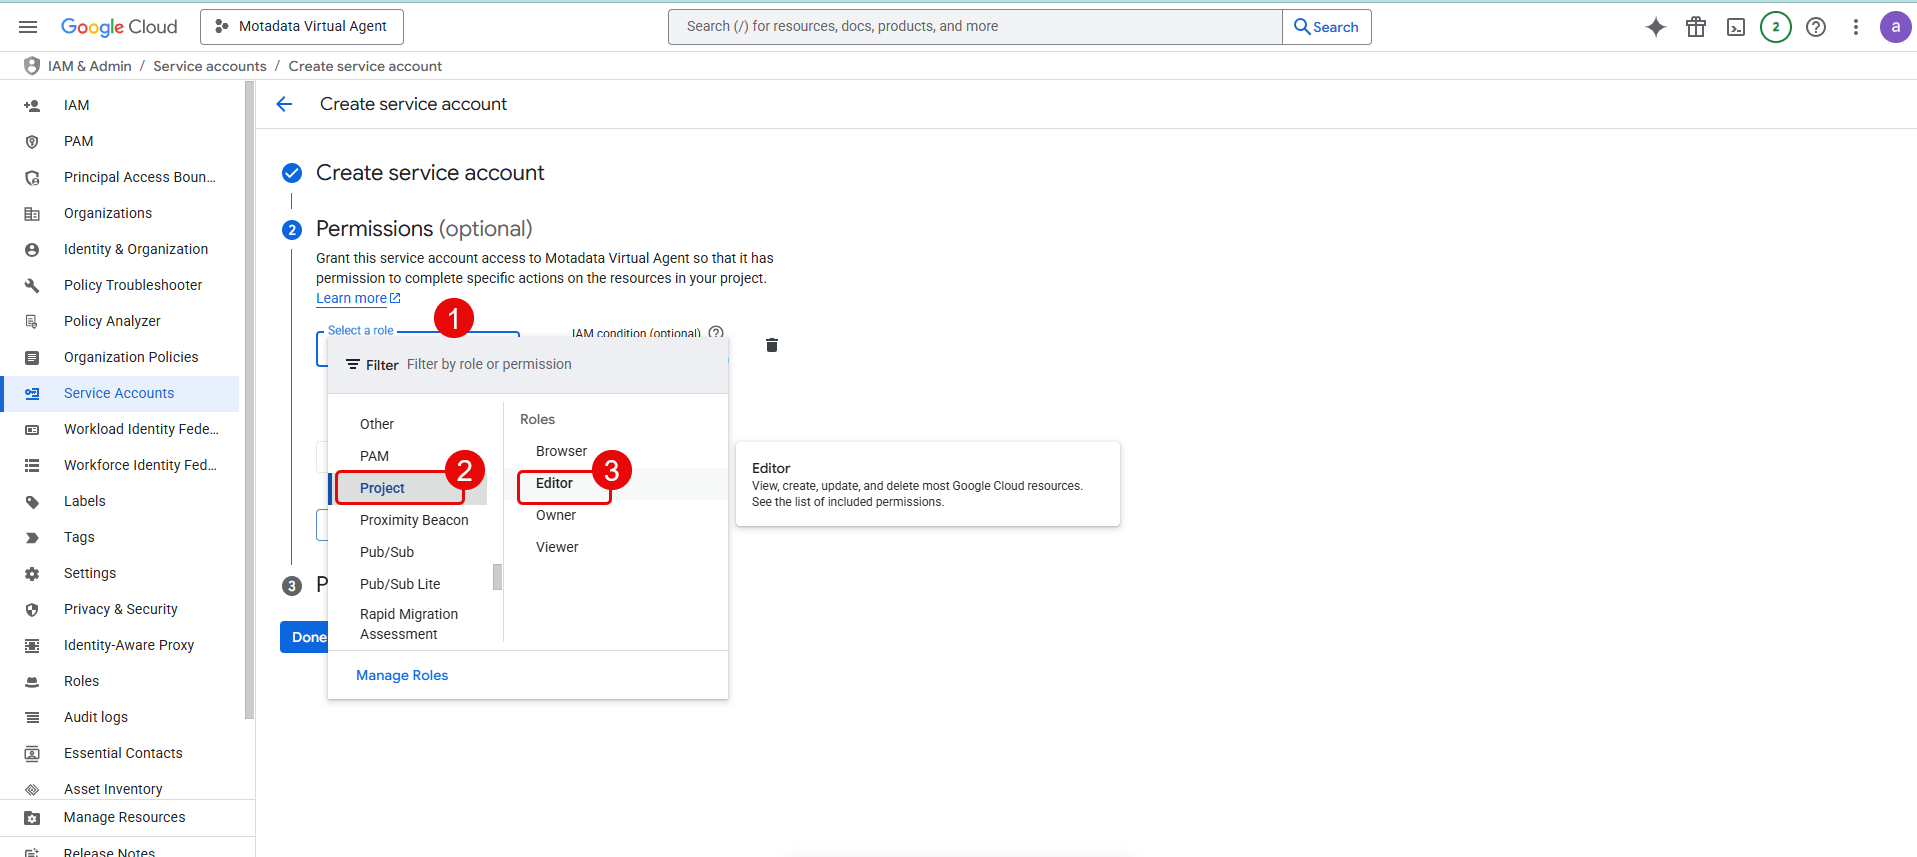Click the Settings gear icon in sidebar
1917x857 pixels.
[x=32, y=573]
